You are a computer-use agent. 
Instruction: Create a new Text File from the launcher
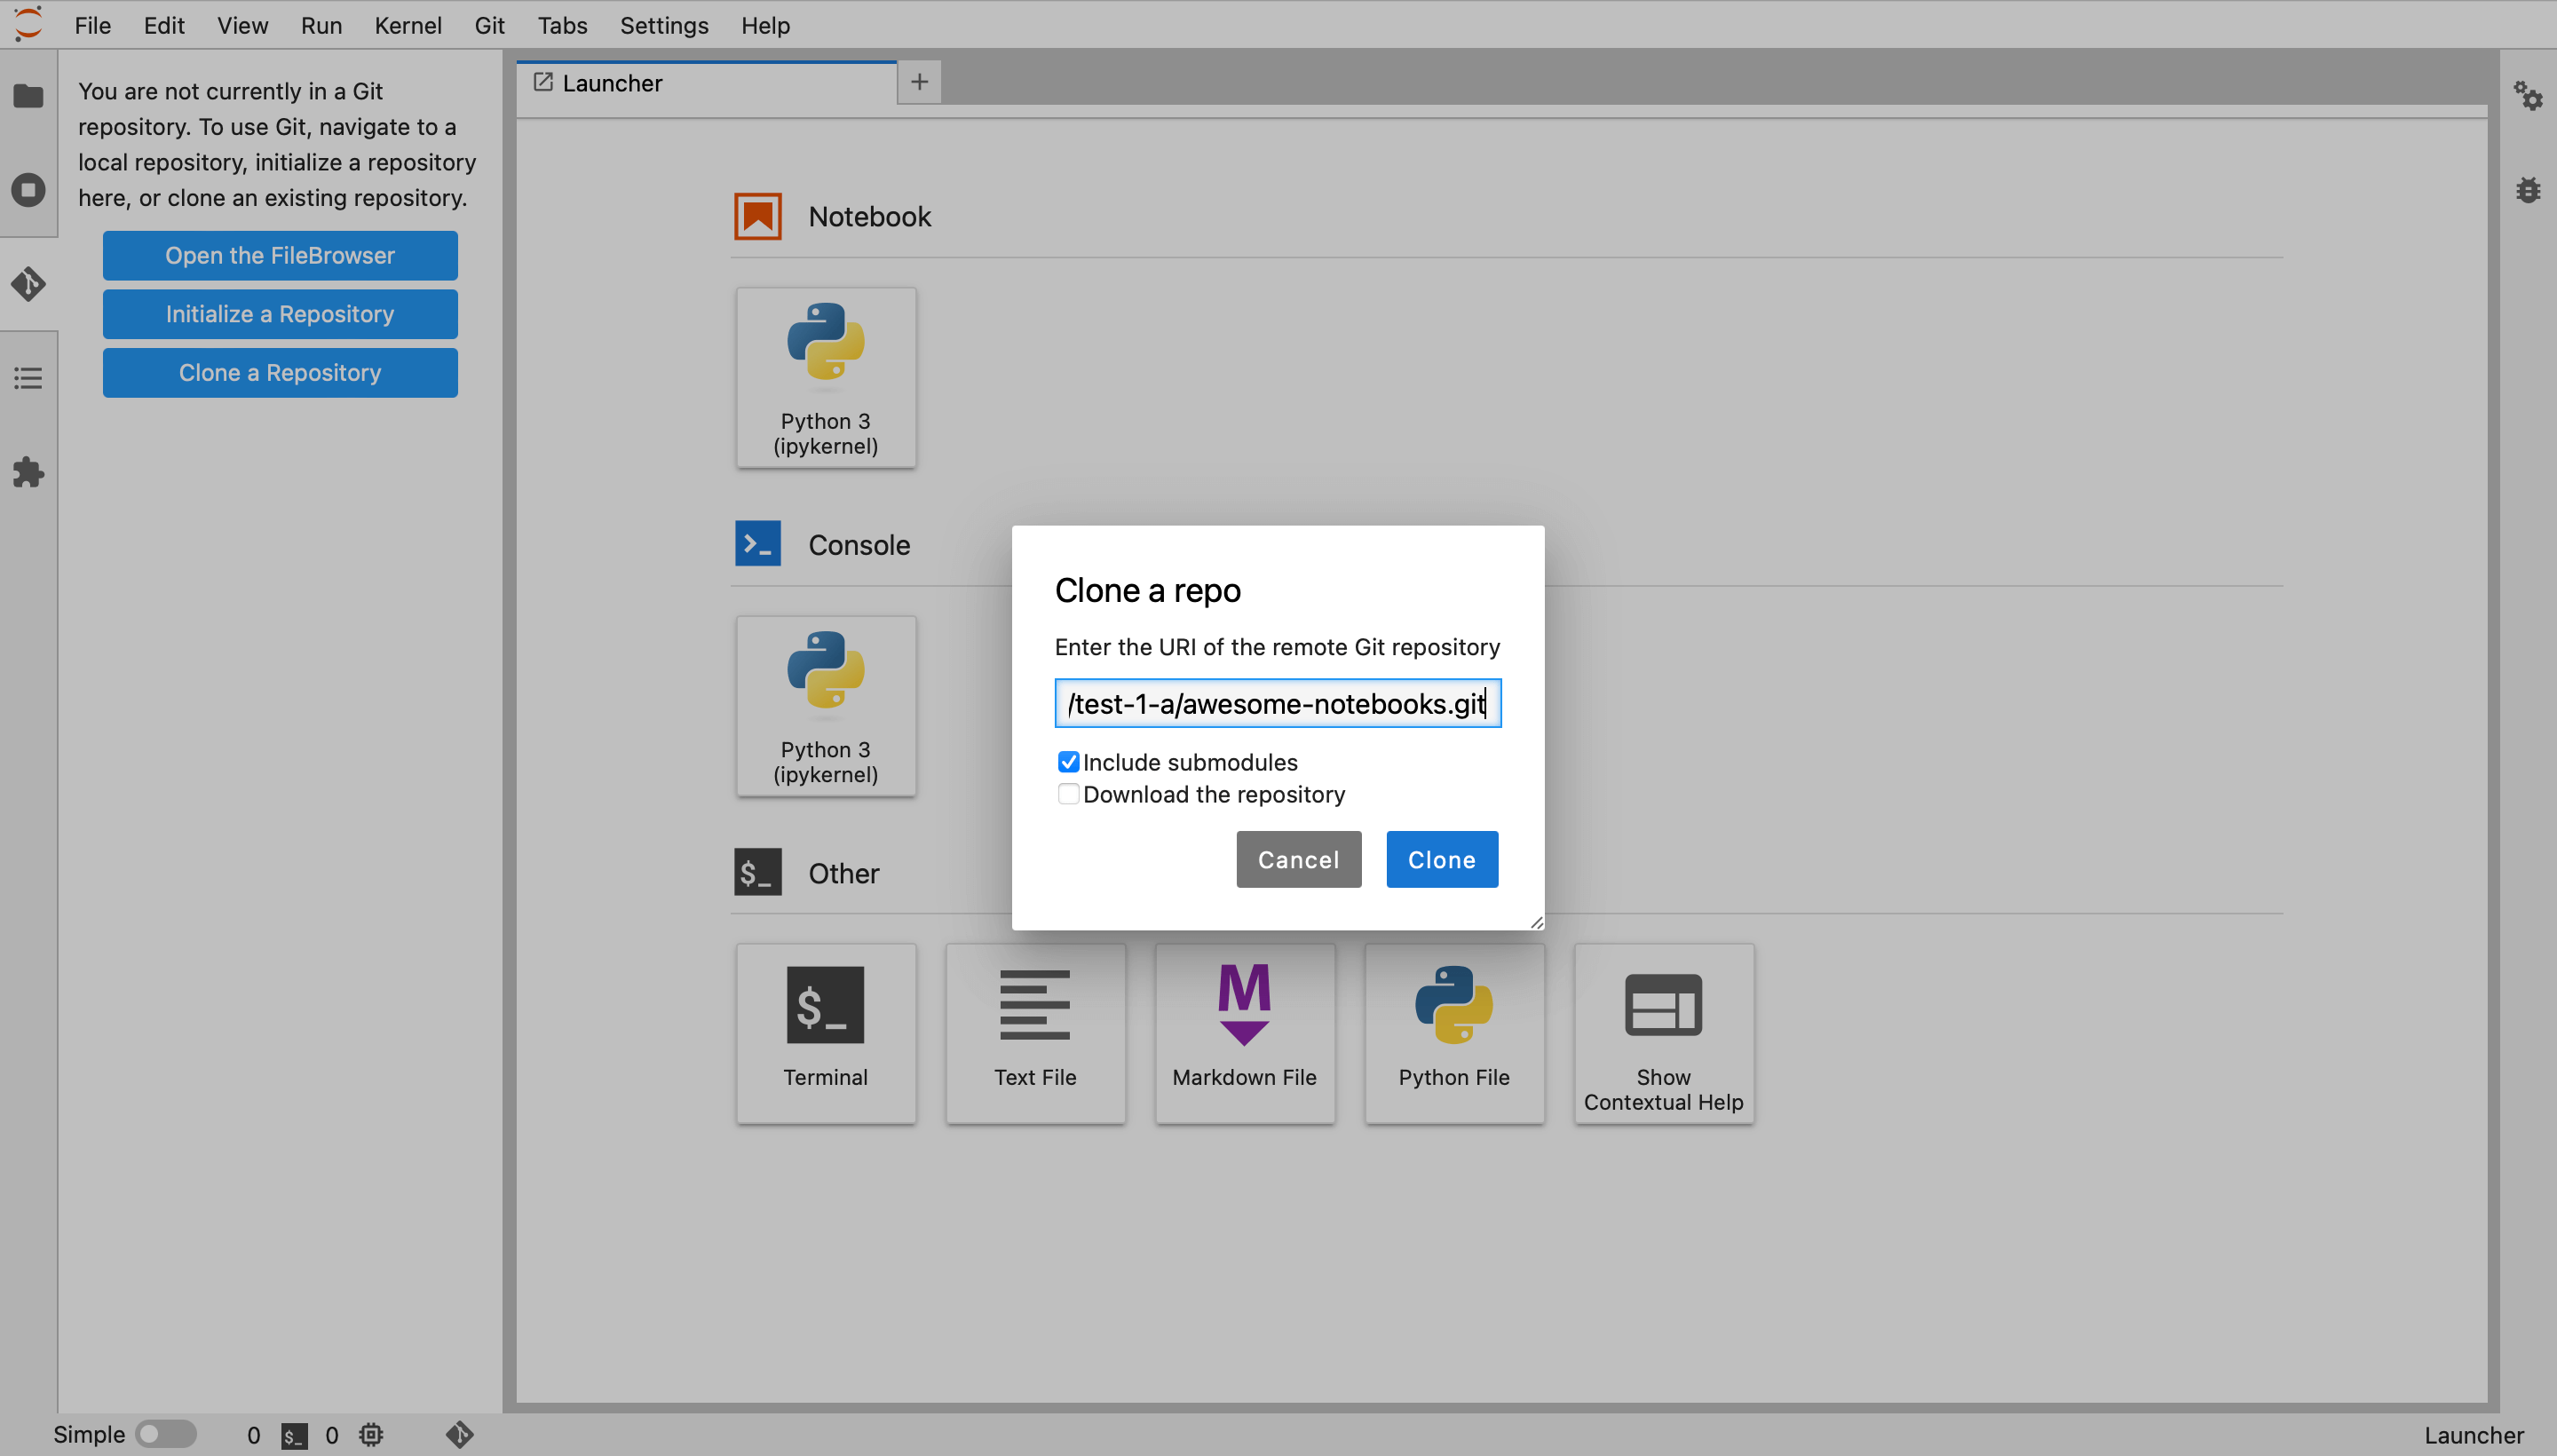[1034, 1032]
